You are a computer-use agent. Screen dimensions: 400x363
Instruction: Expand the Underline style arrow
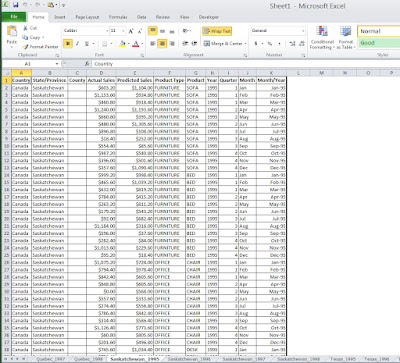(x=93, y=44)
